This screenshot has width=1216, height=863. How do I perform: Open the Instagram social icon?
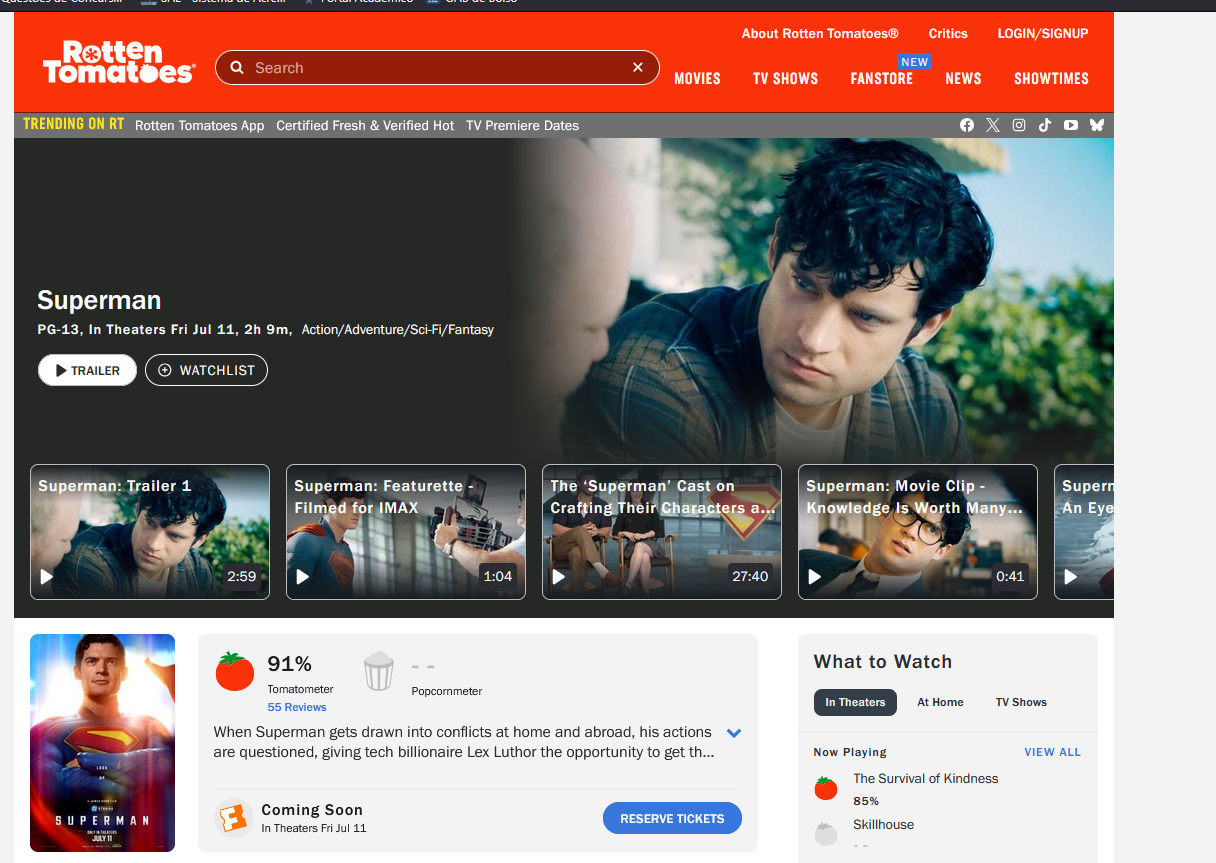[x=1019, y=125]
